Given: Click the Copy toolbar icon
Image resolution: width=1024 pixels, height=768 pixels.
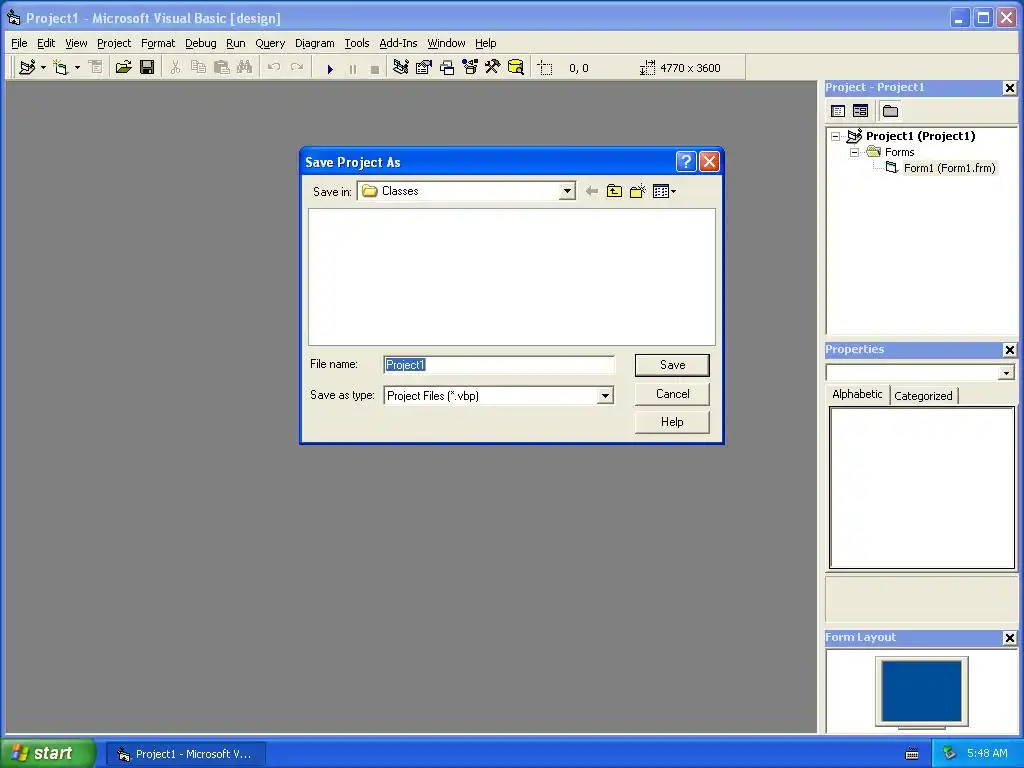Looking at the screenshot, I should point(198,67).
